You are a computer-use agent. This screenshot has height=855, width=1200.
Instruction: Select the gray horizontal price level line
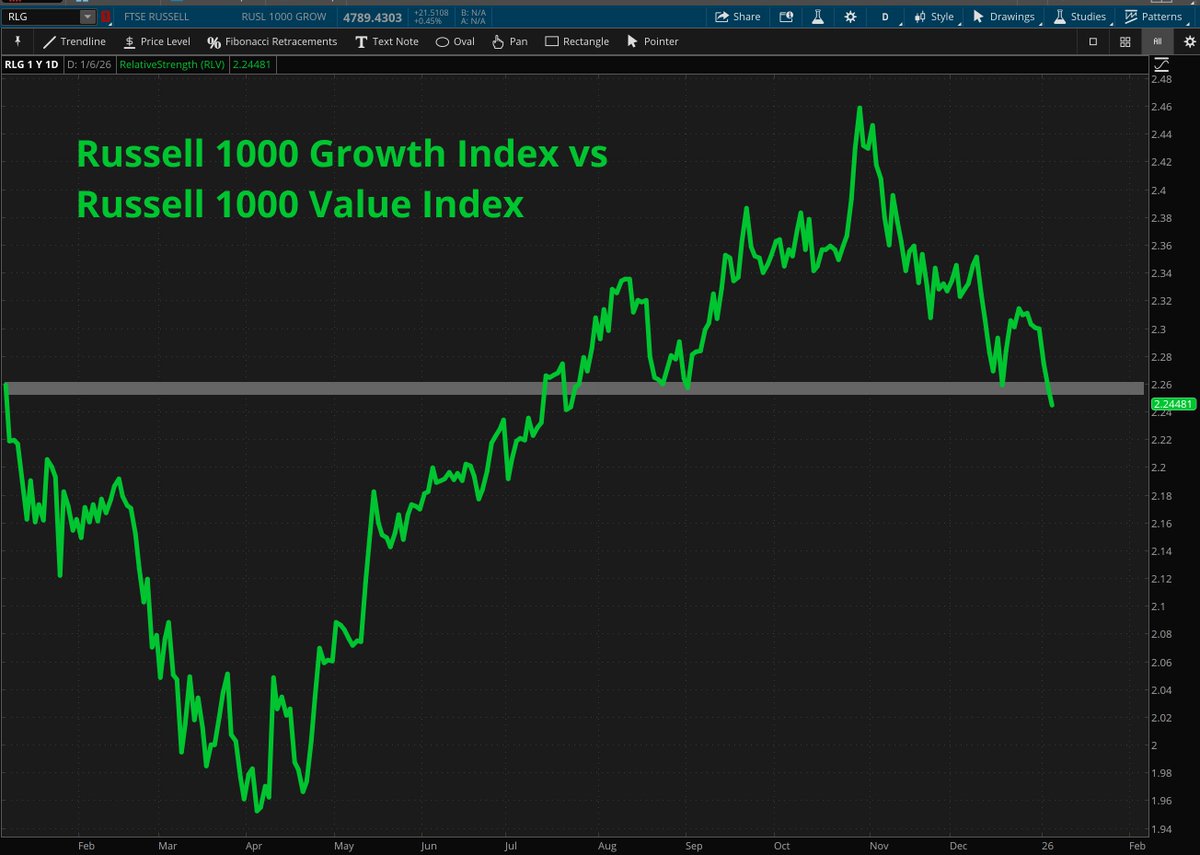[x=574, y=388]
